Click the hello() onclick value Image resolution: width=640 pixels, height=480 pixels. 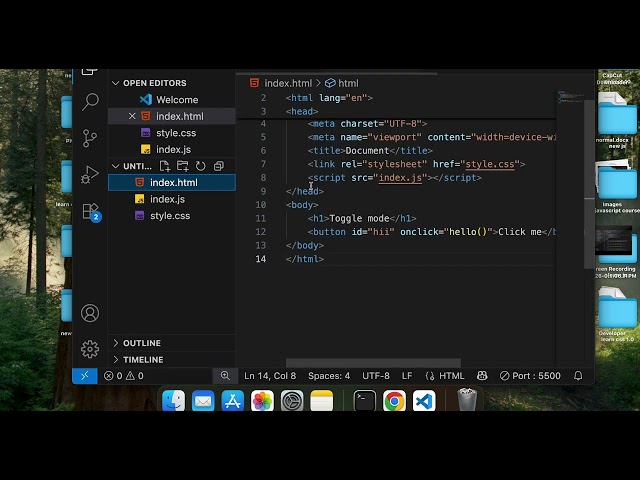pyautogui.click(x=468, y=232)
